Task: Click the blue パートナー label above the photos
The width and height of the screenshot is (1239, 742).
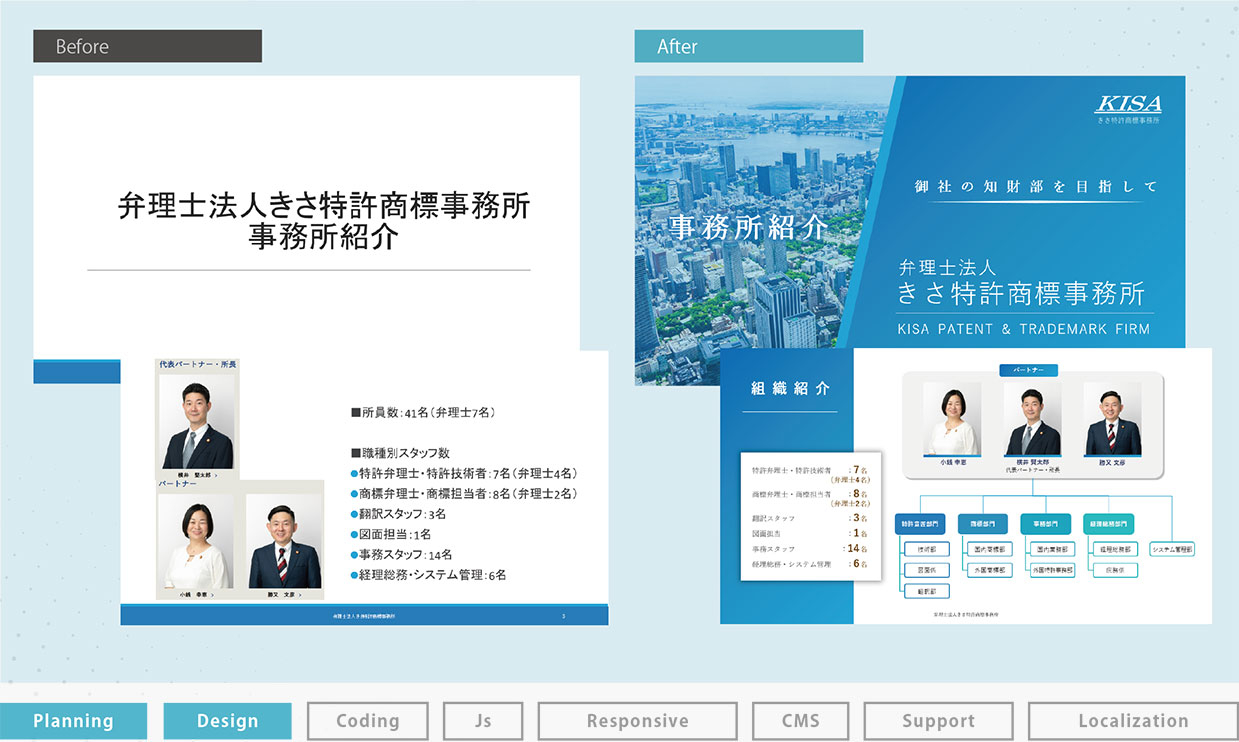Action: (1028, 370)
